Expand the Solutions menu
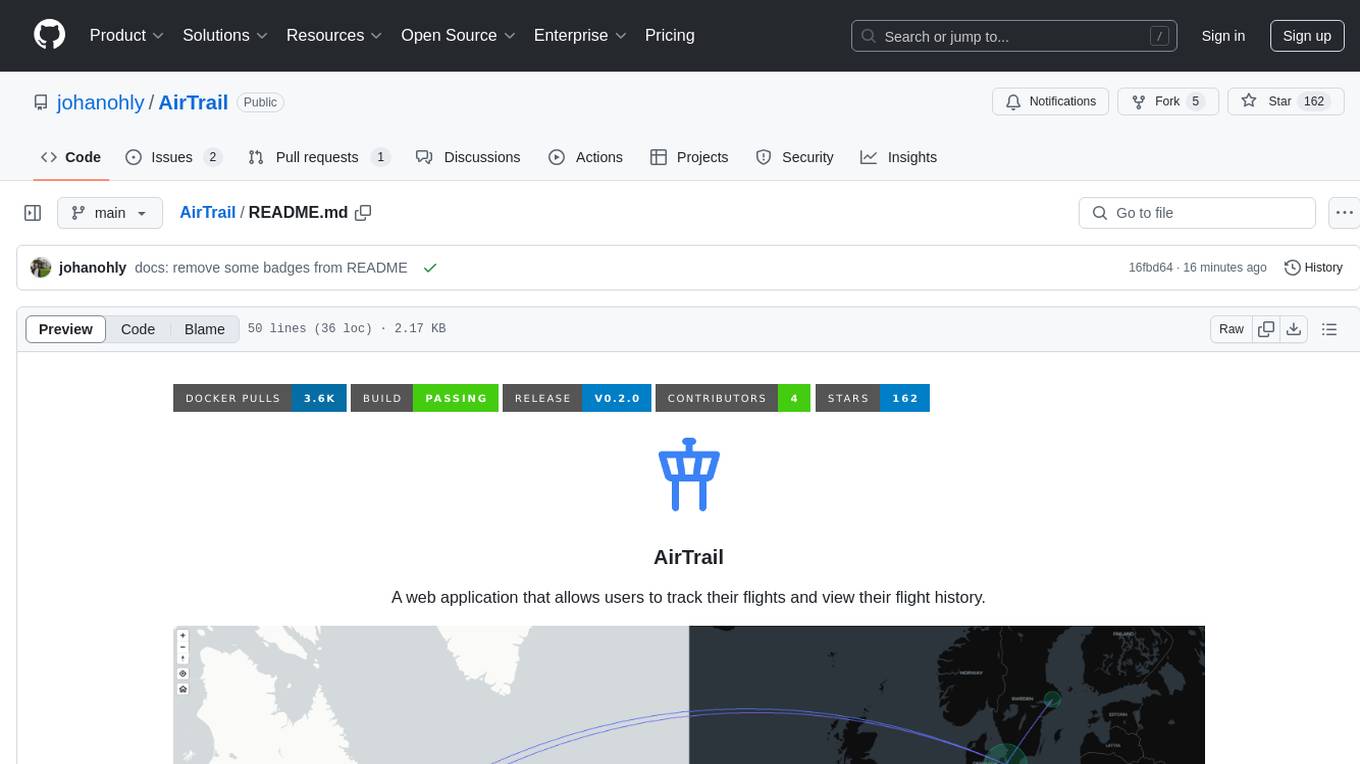1360x764 pixels. click(x=225, y=35)
